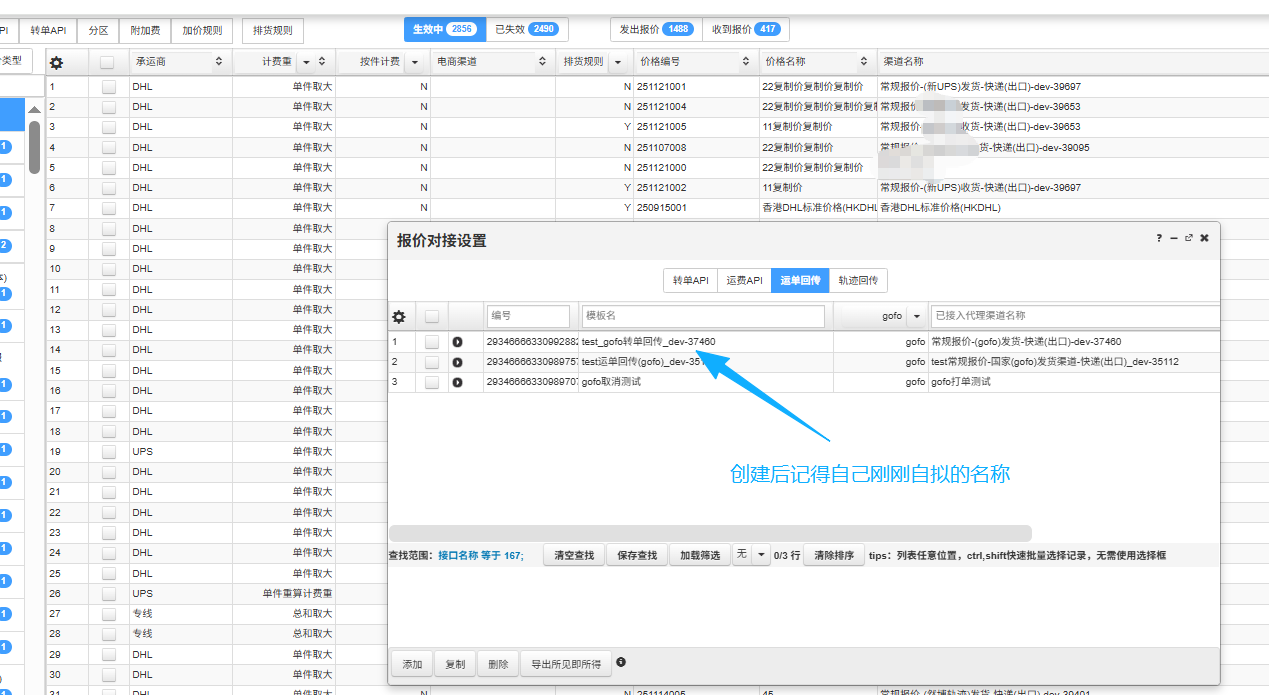Image resolution: width=1269 pixels, height=695 pixels.
Task: Select checkbox for test_gofo转单回传_dev-37460 row
Action: [432, 342]
